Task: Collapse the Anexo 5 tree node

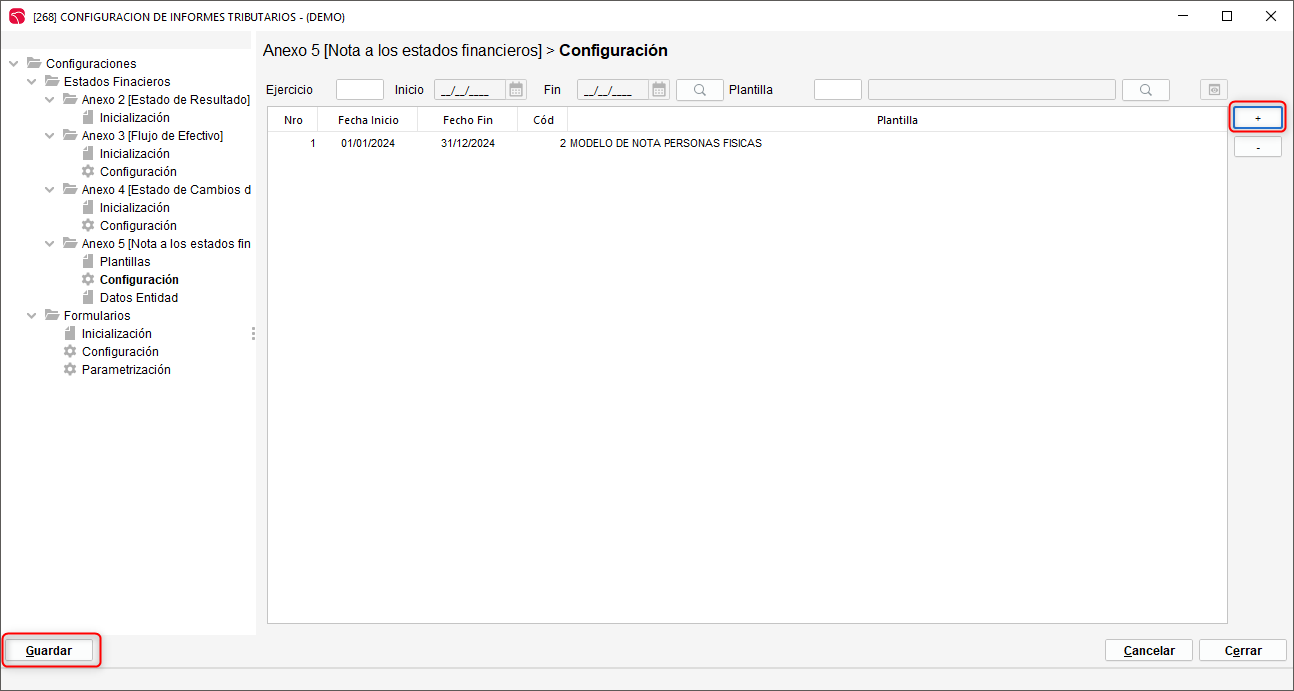Action: pyautogui.click(x=50, y=244)
